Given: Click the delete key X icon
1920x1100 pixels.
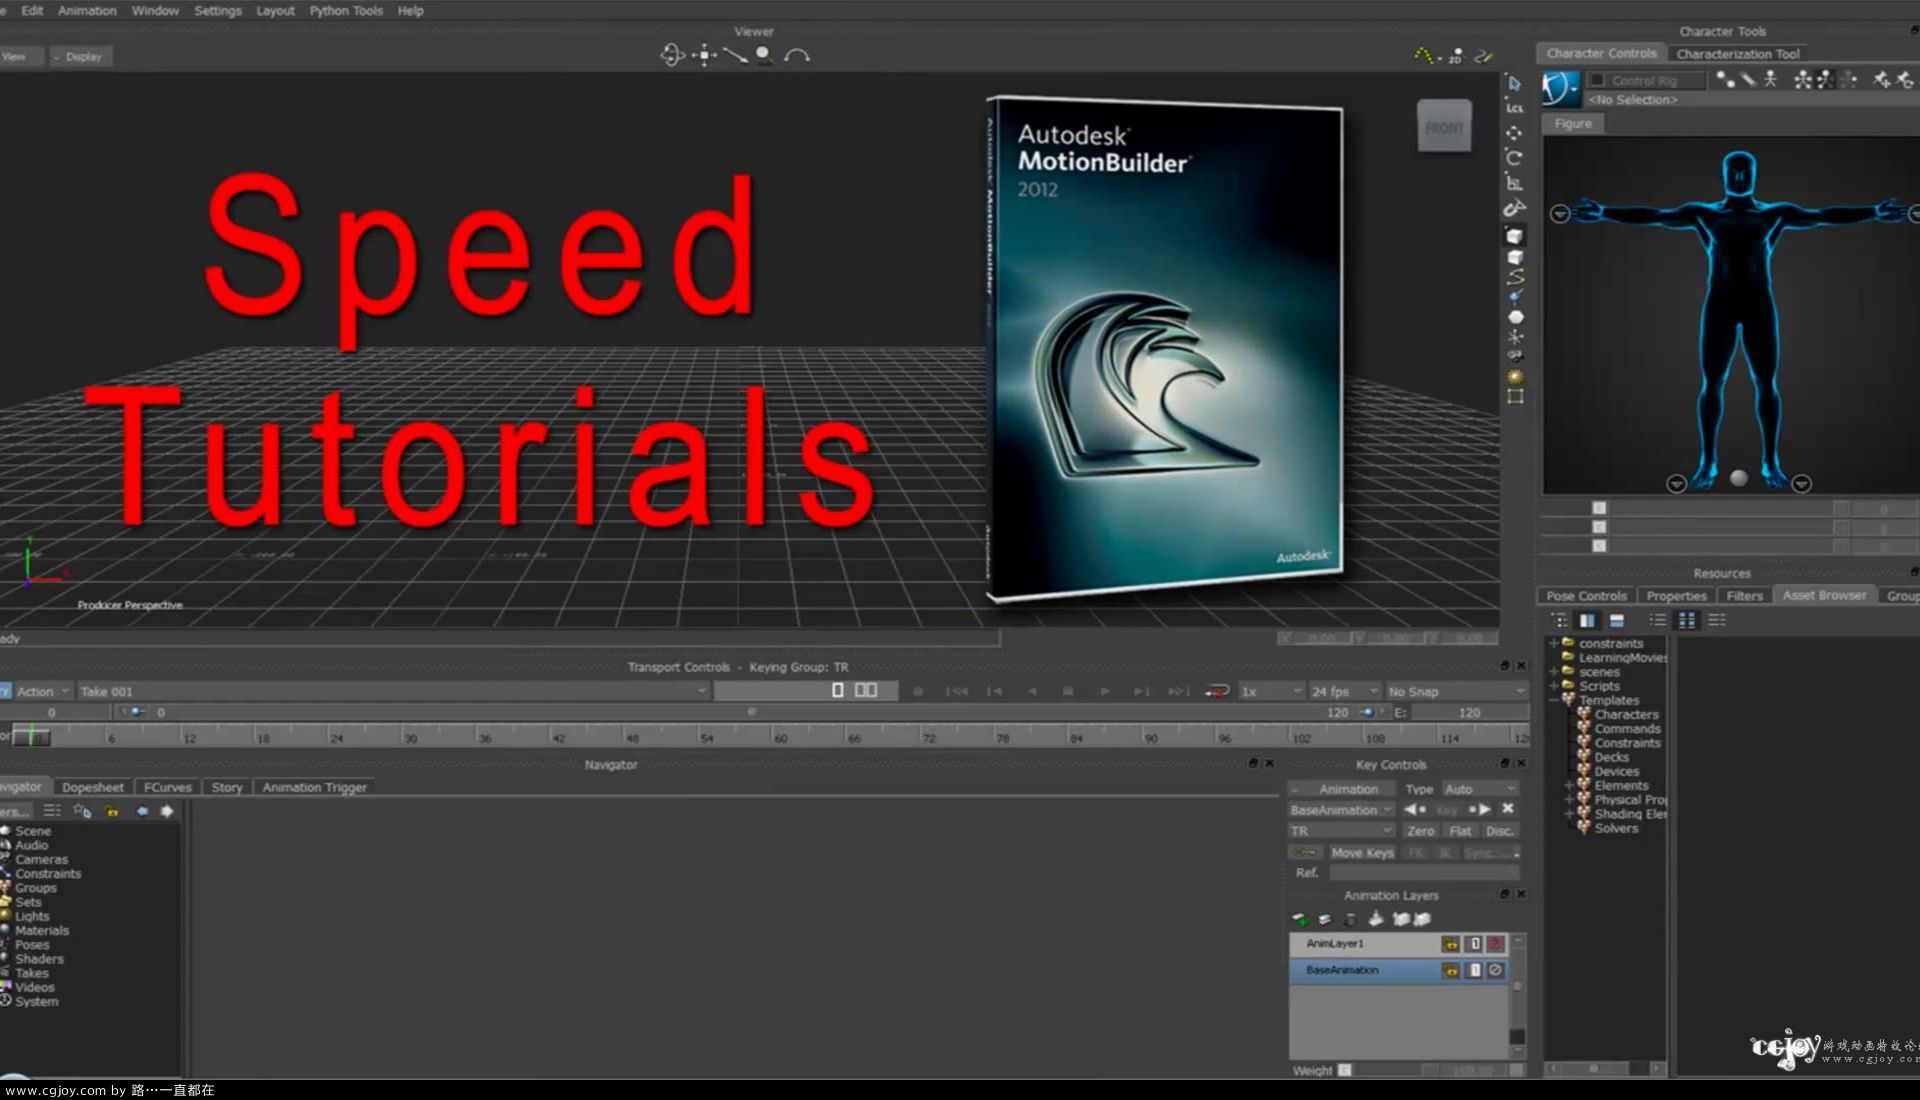Looking at the screenshot, I should click(x=1508, y=809).
